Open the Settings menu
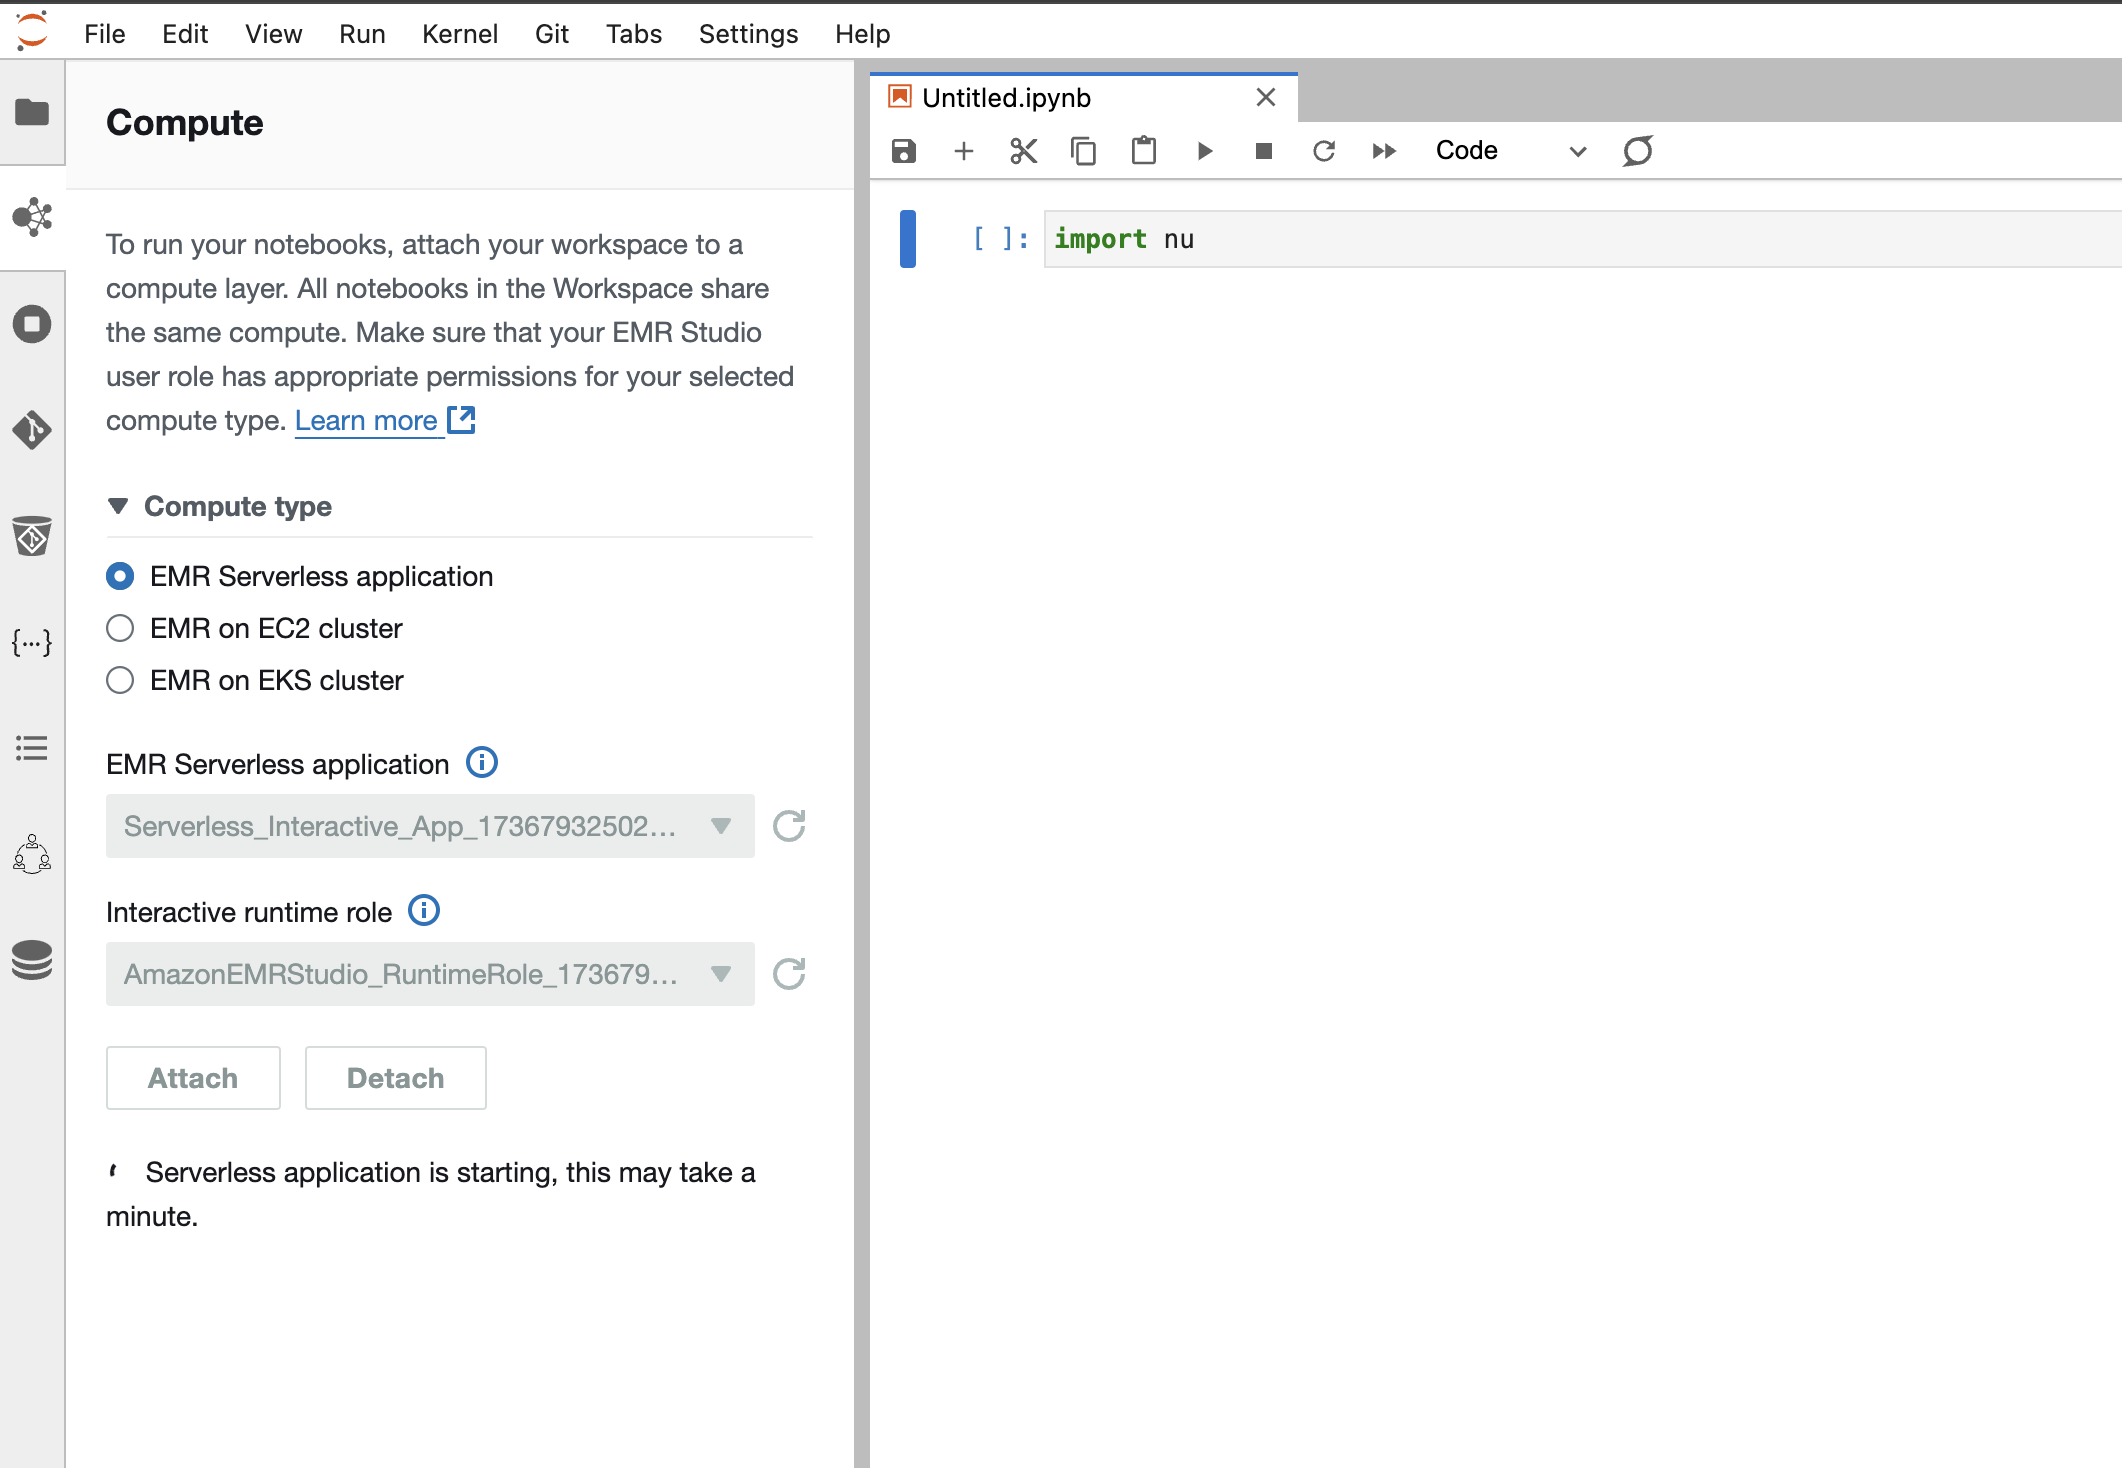2122x1468 pixels. coord(748,34)
